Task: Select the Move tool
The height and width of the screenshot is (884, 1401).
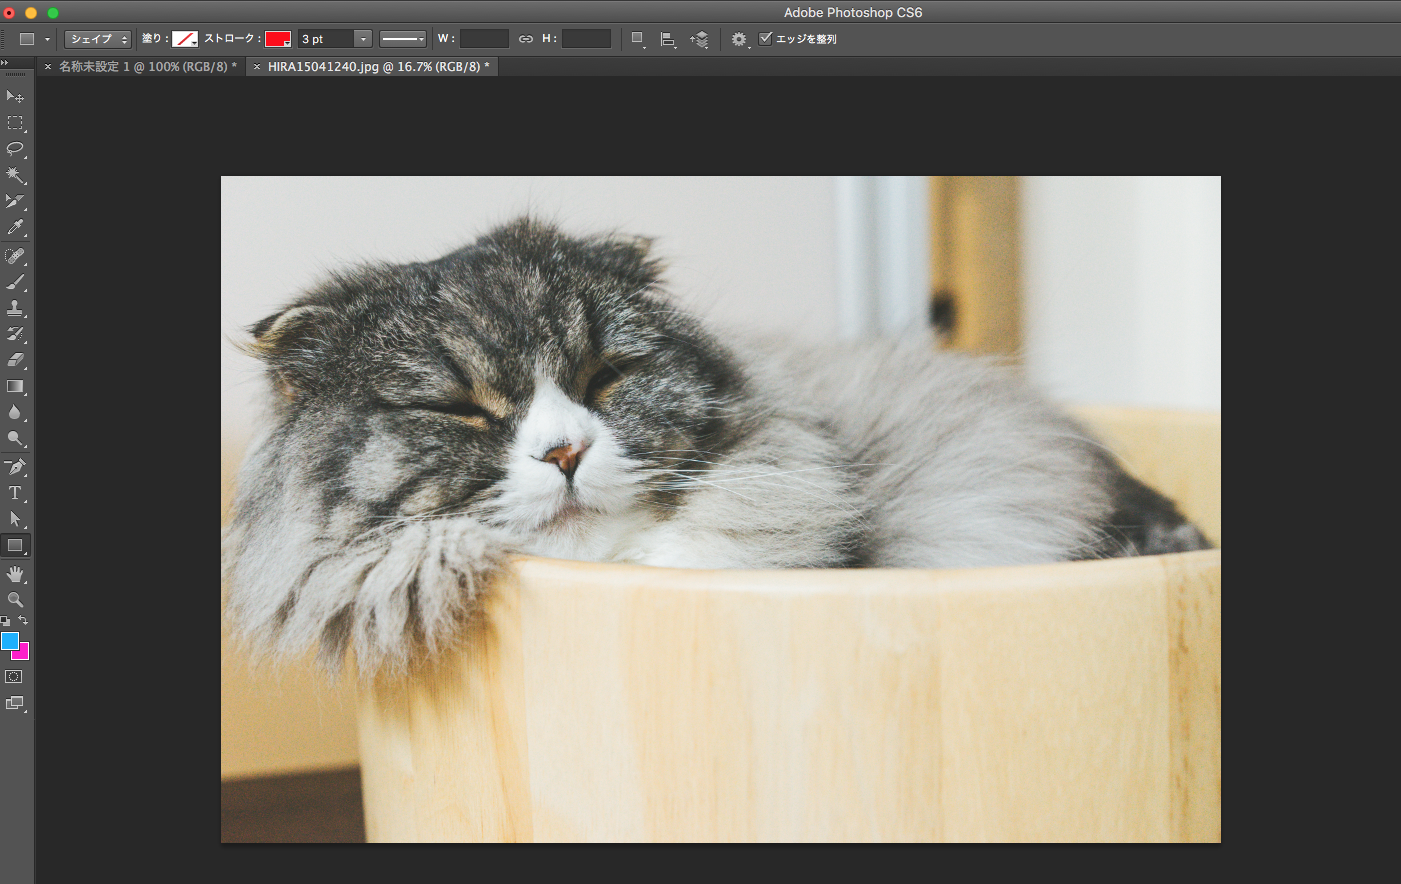Action: (15, 97)
